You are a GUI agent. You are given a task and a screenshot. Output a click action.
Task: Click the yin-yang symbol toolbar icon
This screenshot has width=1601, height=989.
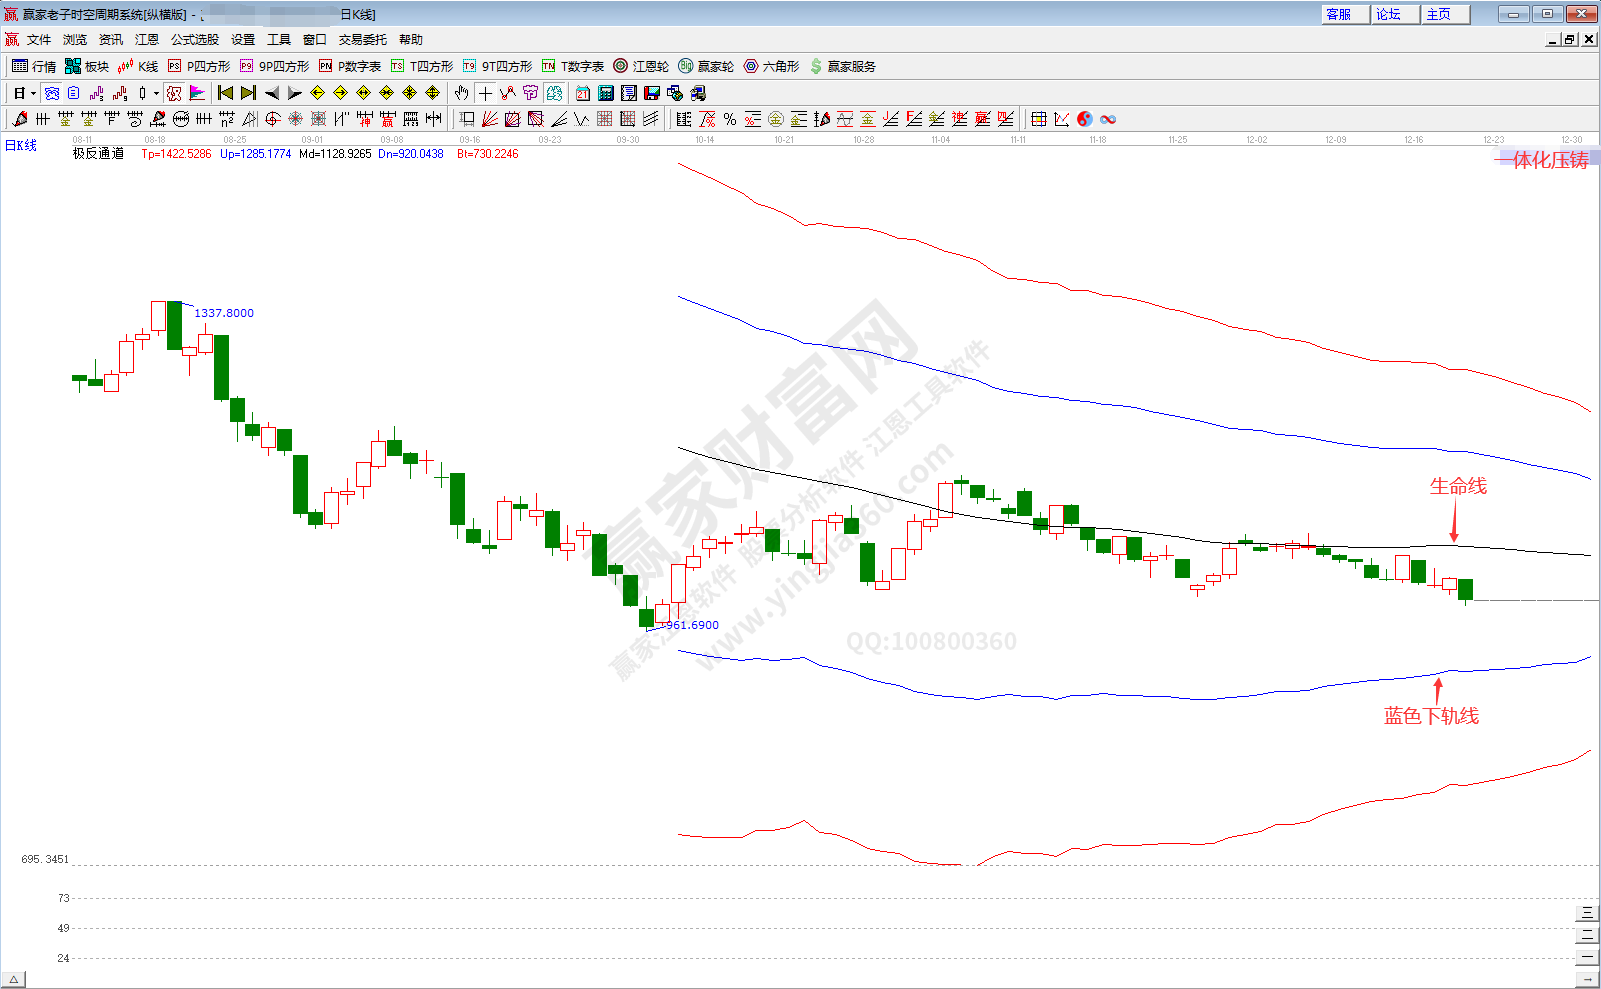click(1085, 119)
